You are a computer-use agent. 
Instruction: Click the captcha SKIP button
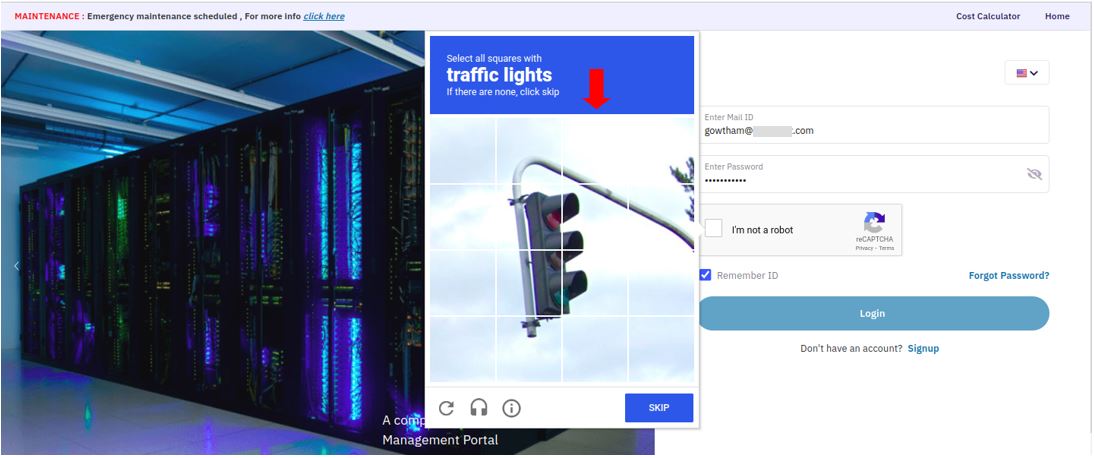click(659, 408)
